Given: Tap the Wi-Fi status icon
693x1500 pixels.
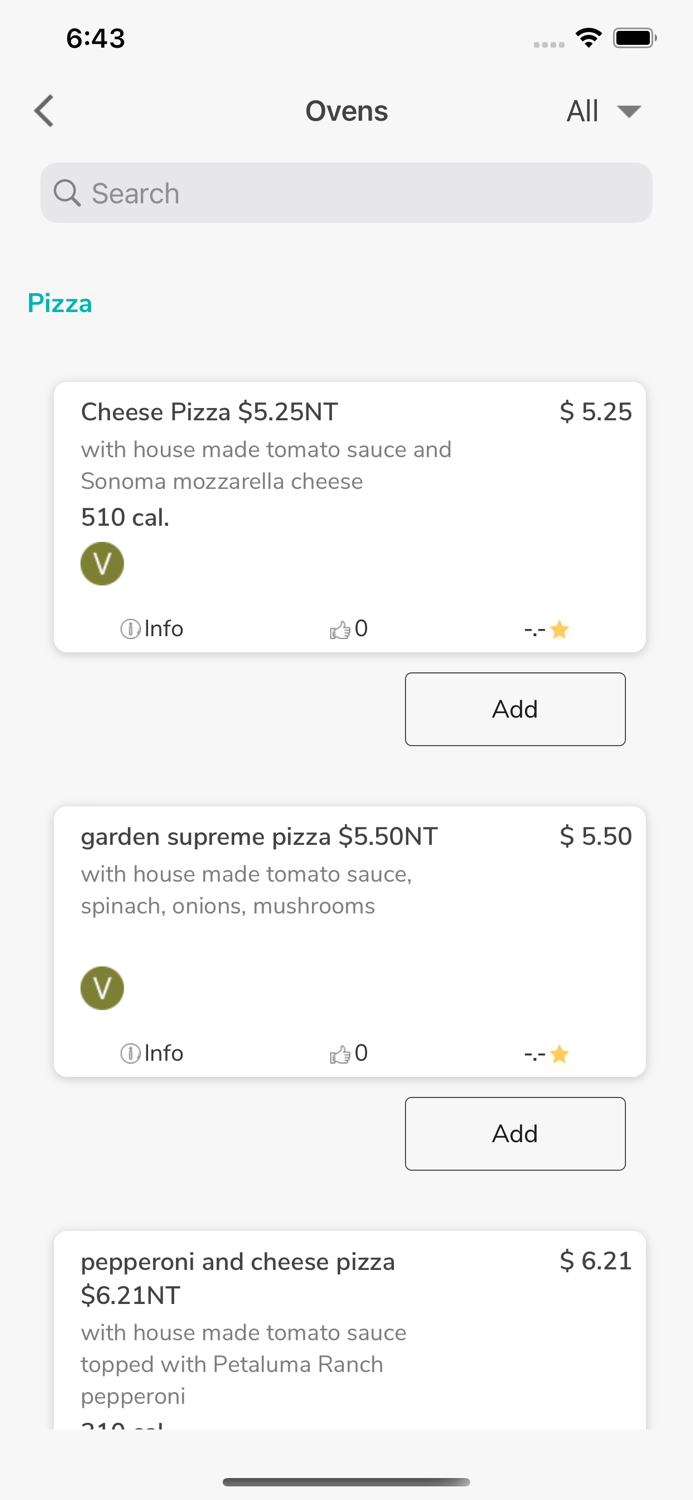Looking at the screenshot, I should (x=589, y=38).
